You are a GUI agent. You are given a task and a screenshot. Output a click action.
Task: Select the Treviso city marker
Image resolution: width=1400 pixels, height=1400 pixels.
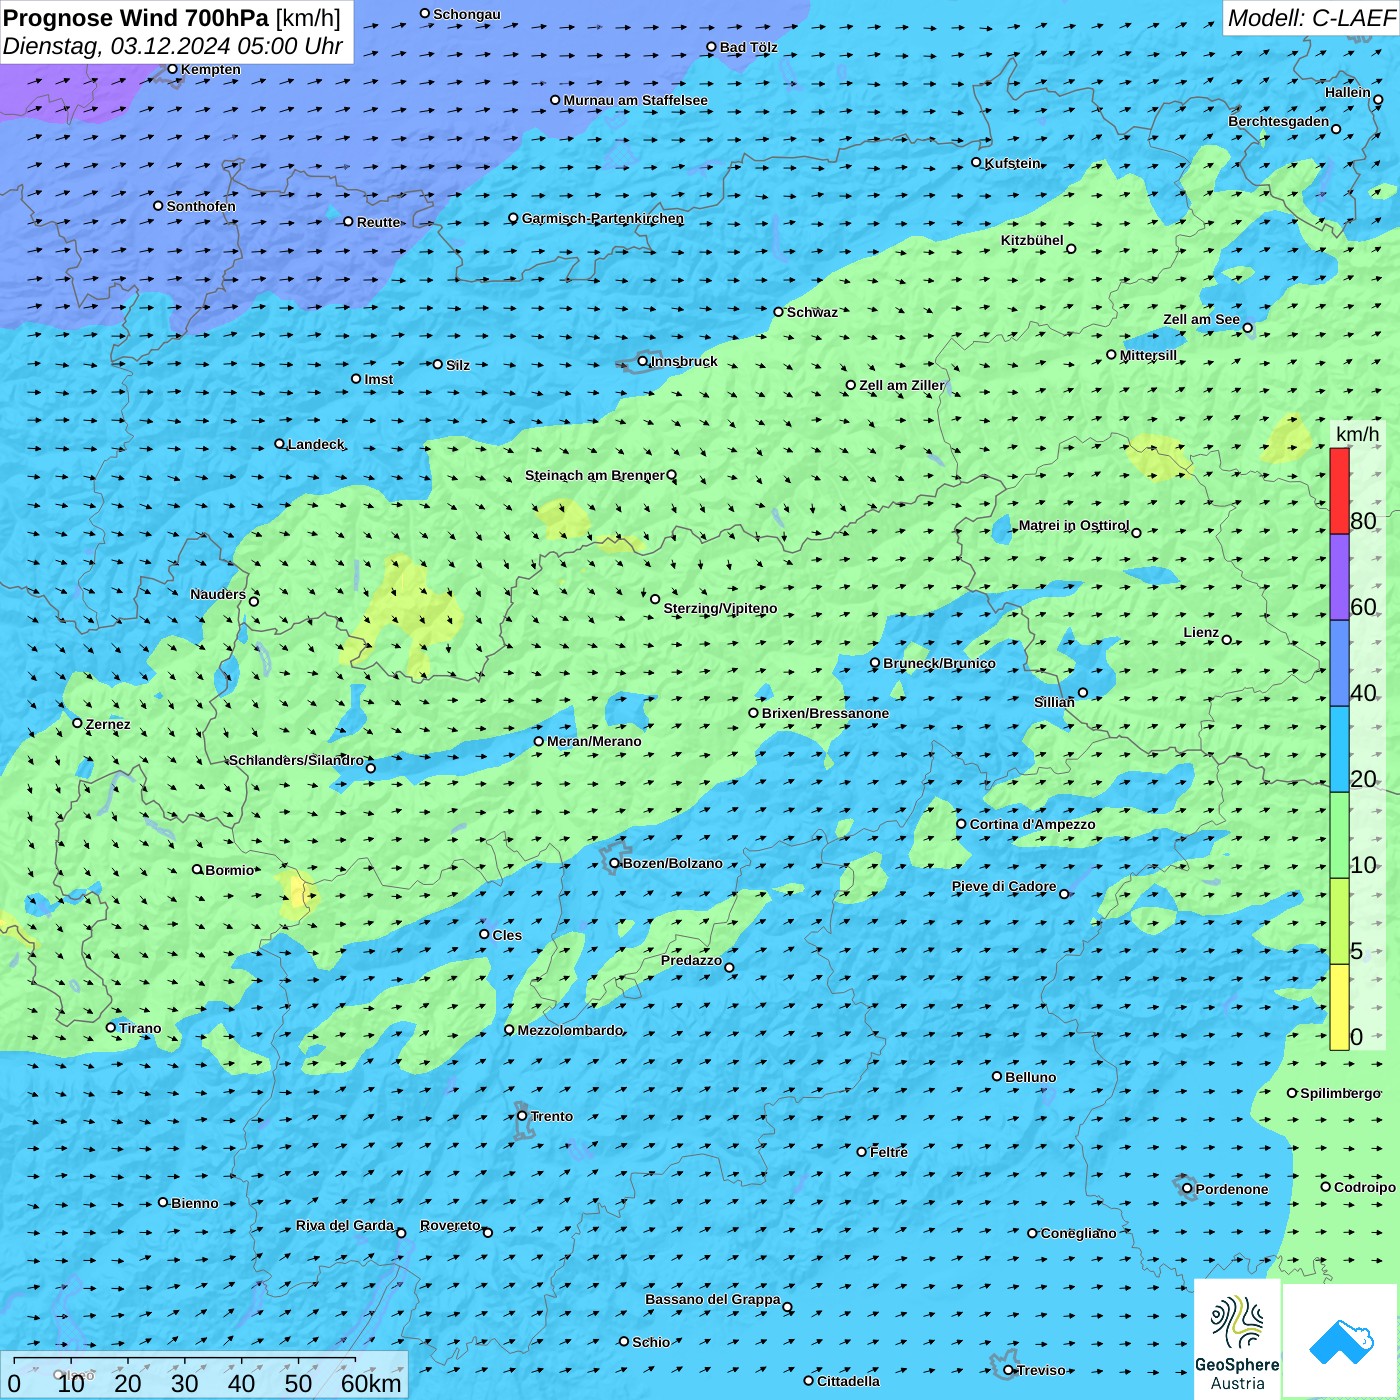[1009, 1370]
